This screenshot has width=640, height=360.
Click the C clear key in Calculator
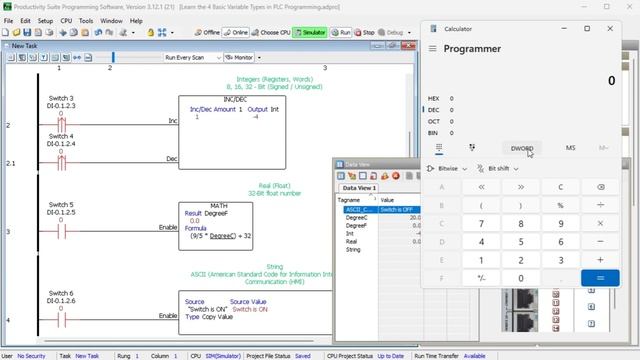click(560, 187)
